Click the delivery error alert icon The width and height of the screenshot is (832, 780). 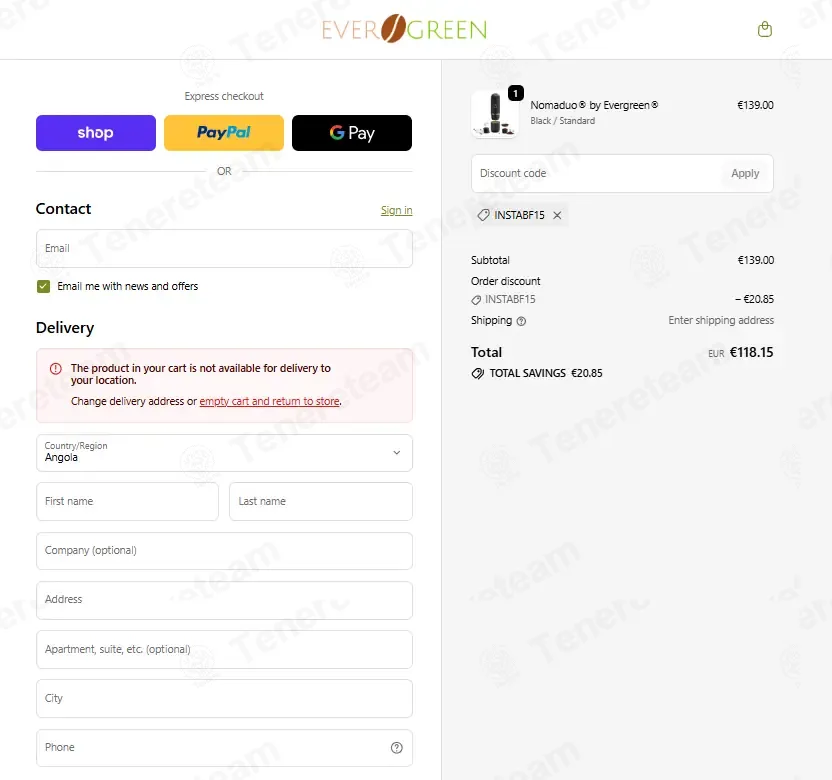pos(56,369)
